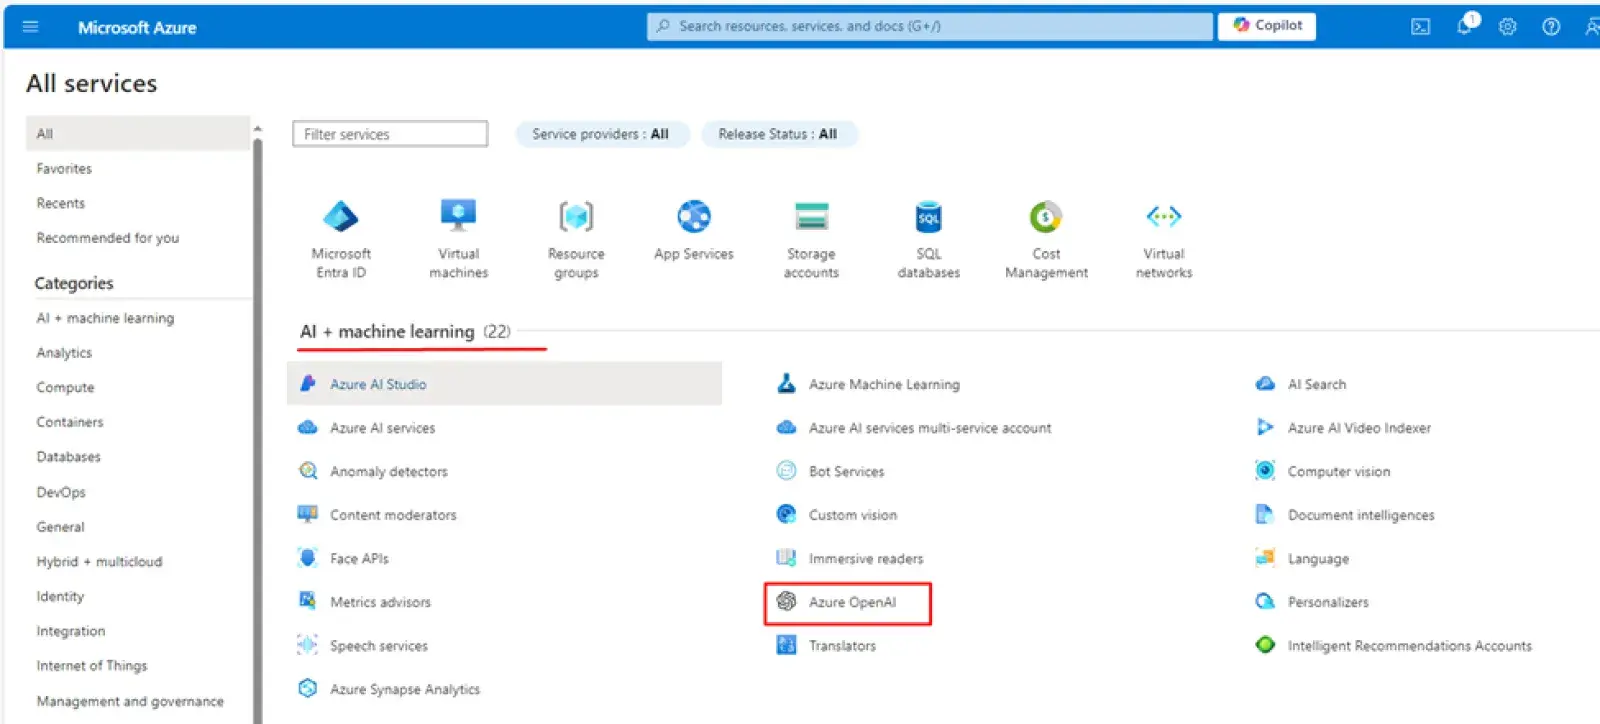1600x724 pixels.
Task: Click the Bot Services icon
Action: coord(787,471)
